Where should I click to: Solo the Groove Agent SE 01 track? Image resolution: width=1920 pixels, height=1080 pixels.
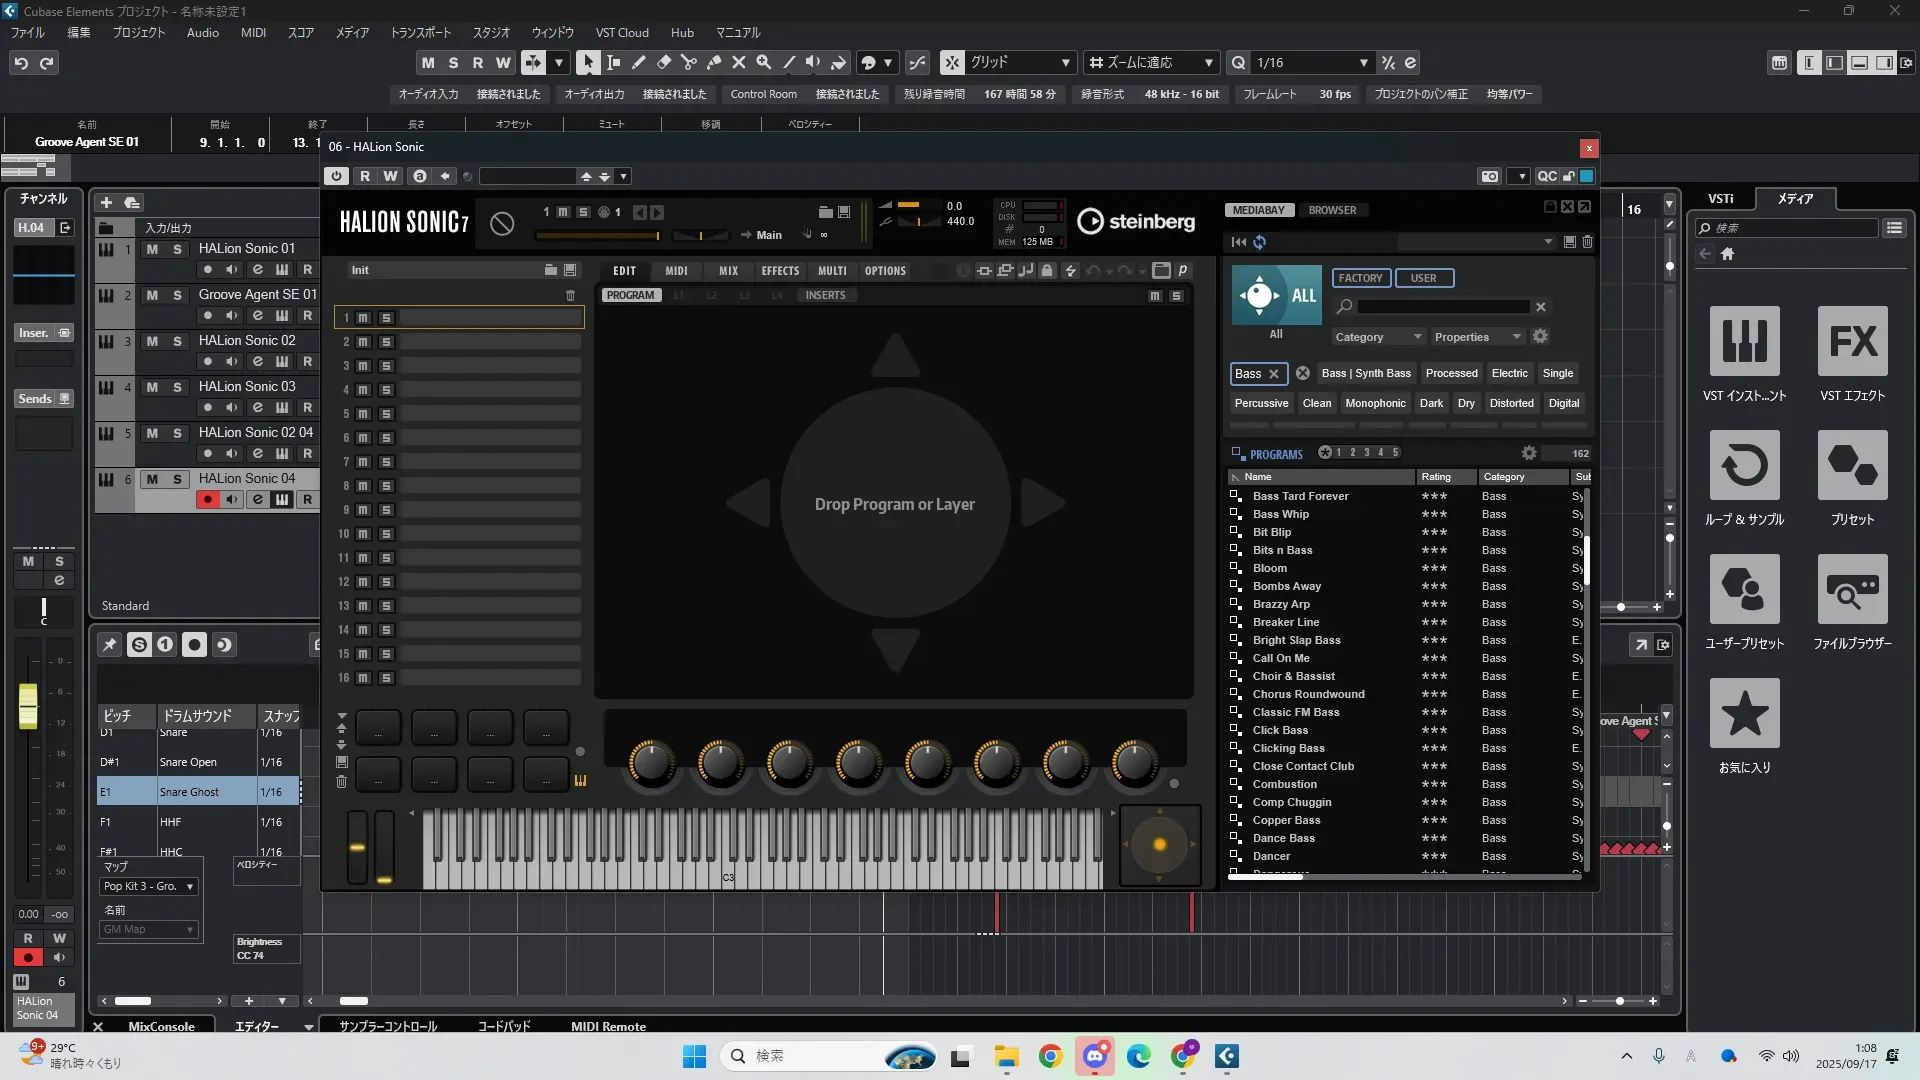pyautogui.click(x=177, y=295)
